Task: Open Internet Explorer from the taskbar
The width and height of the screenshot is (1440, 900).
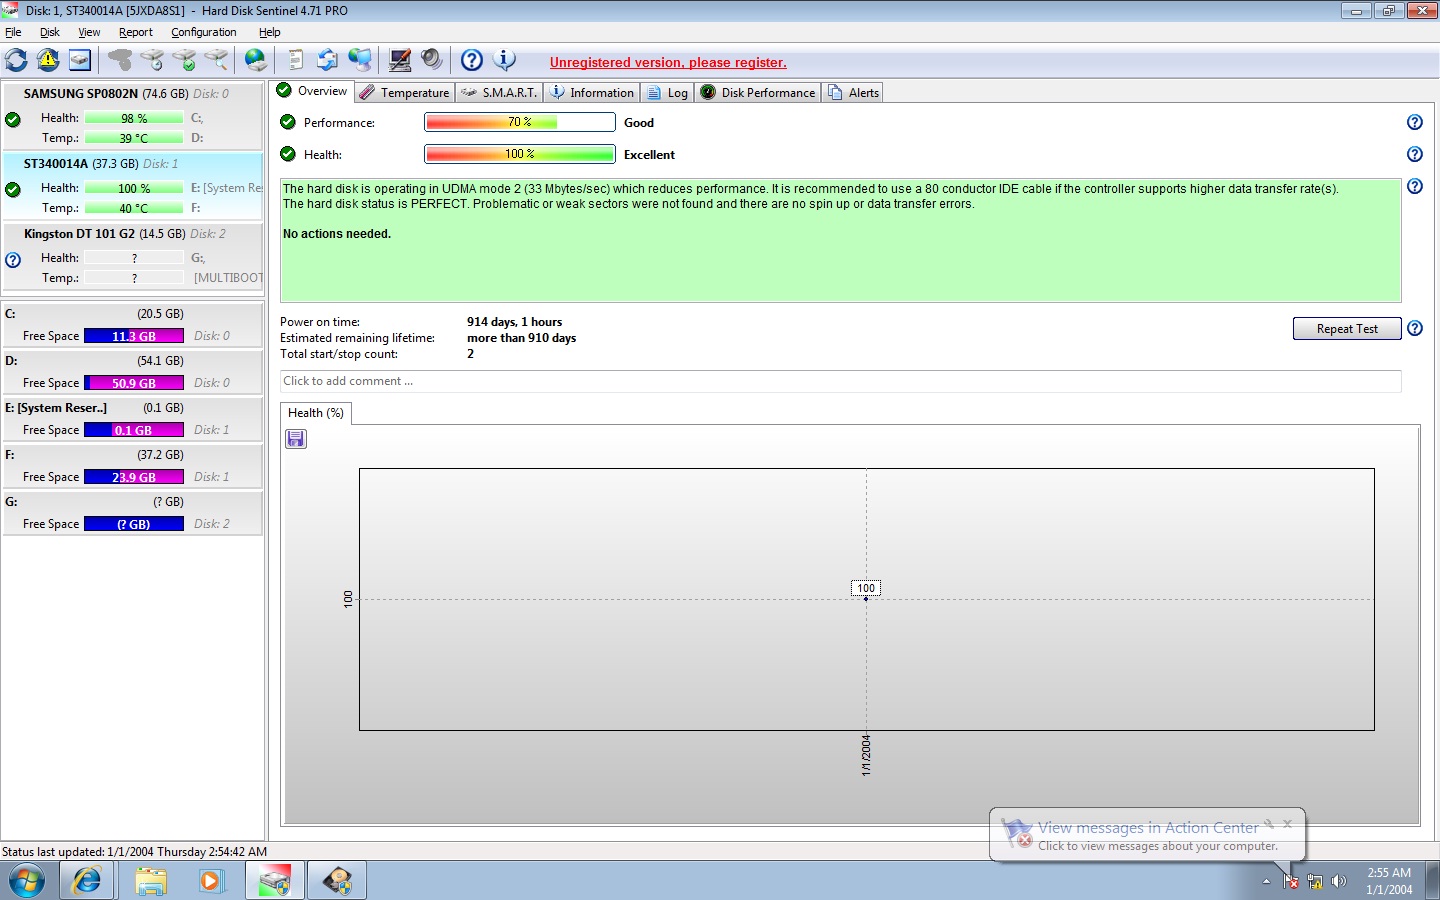Action: [87, 881]
